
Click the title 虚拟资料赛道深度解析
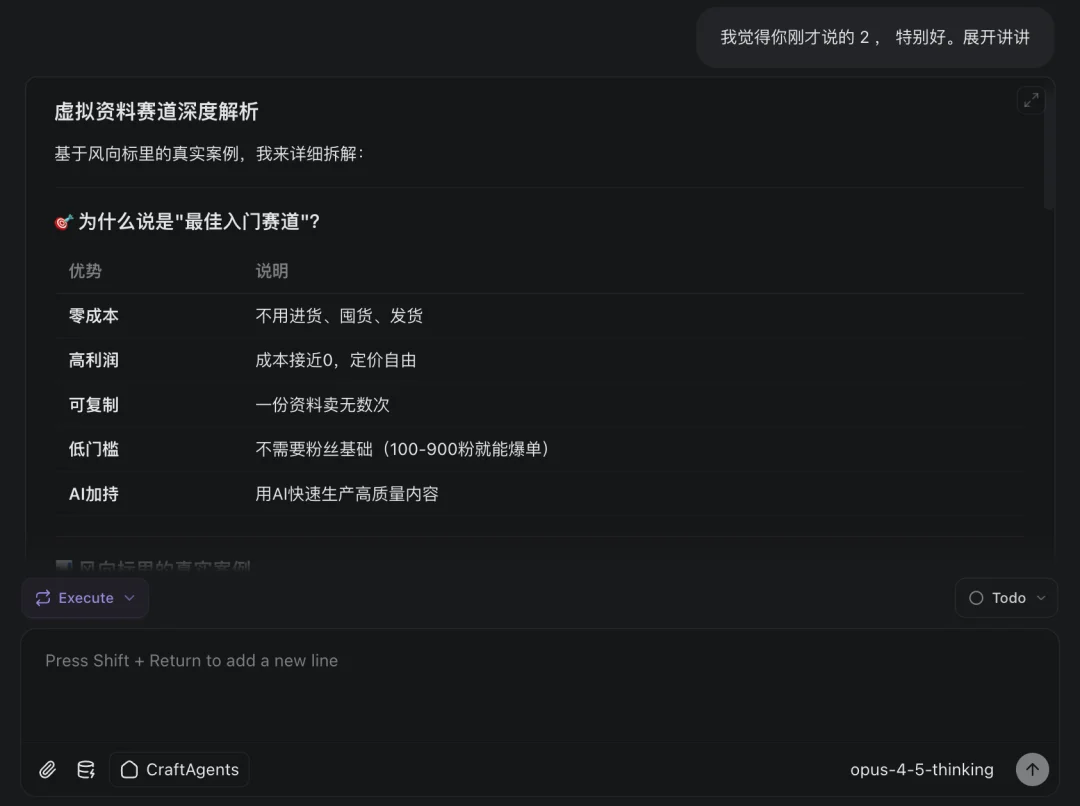pyautogui.click(x=156, y=112)
